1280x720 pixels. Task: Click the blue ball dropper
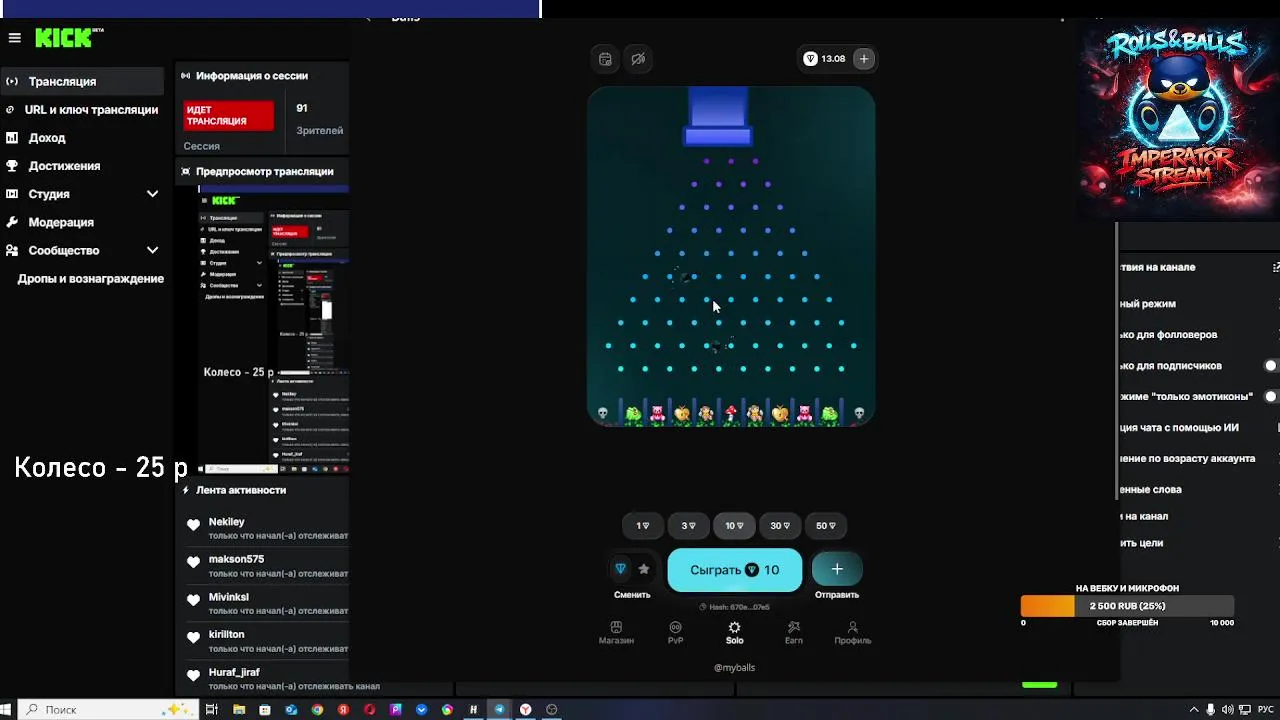[718, 116]
